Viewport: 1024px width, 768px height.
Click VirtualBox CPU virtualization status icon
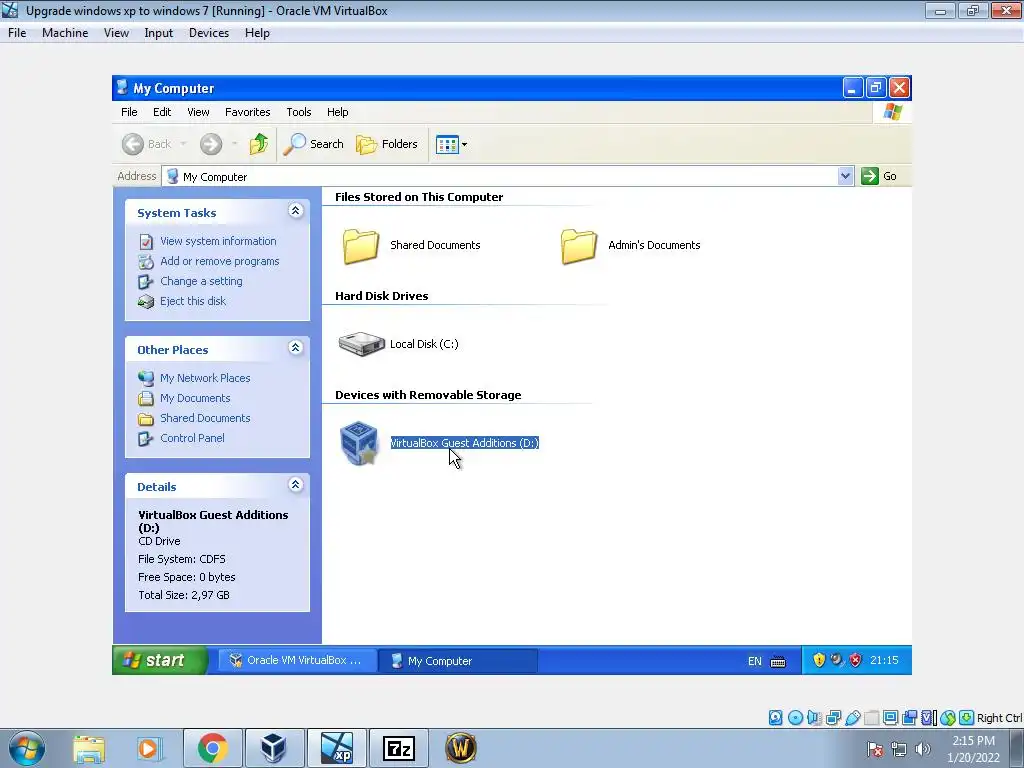coord(929,718)
